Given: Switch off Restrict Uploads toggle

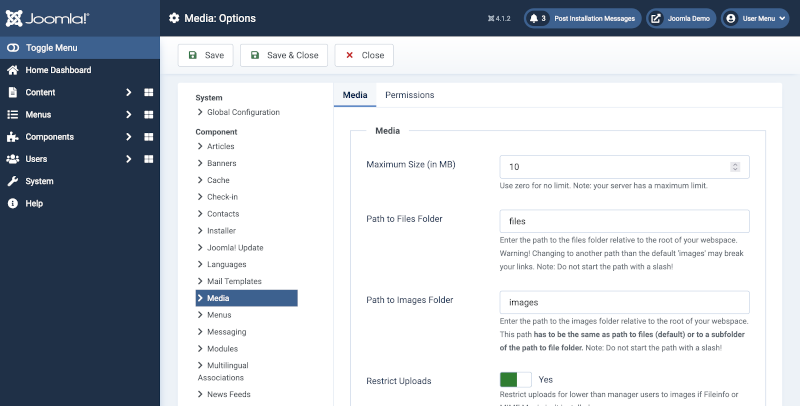Looking at the screenshot, I should point(515,380).
